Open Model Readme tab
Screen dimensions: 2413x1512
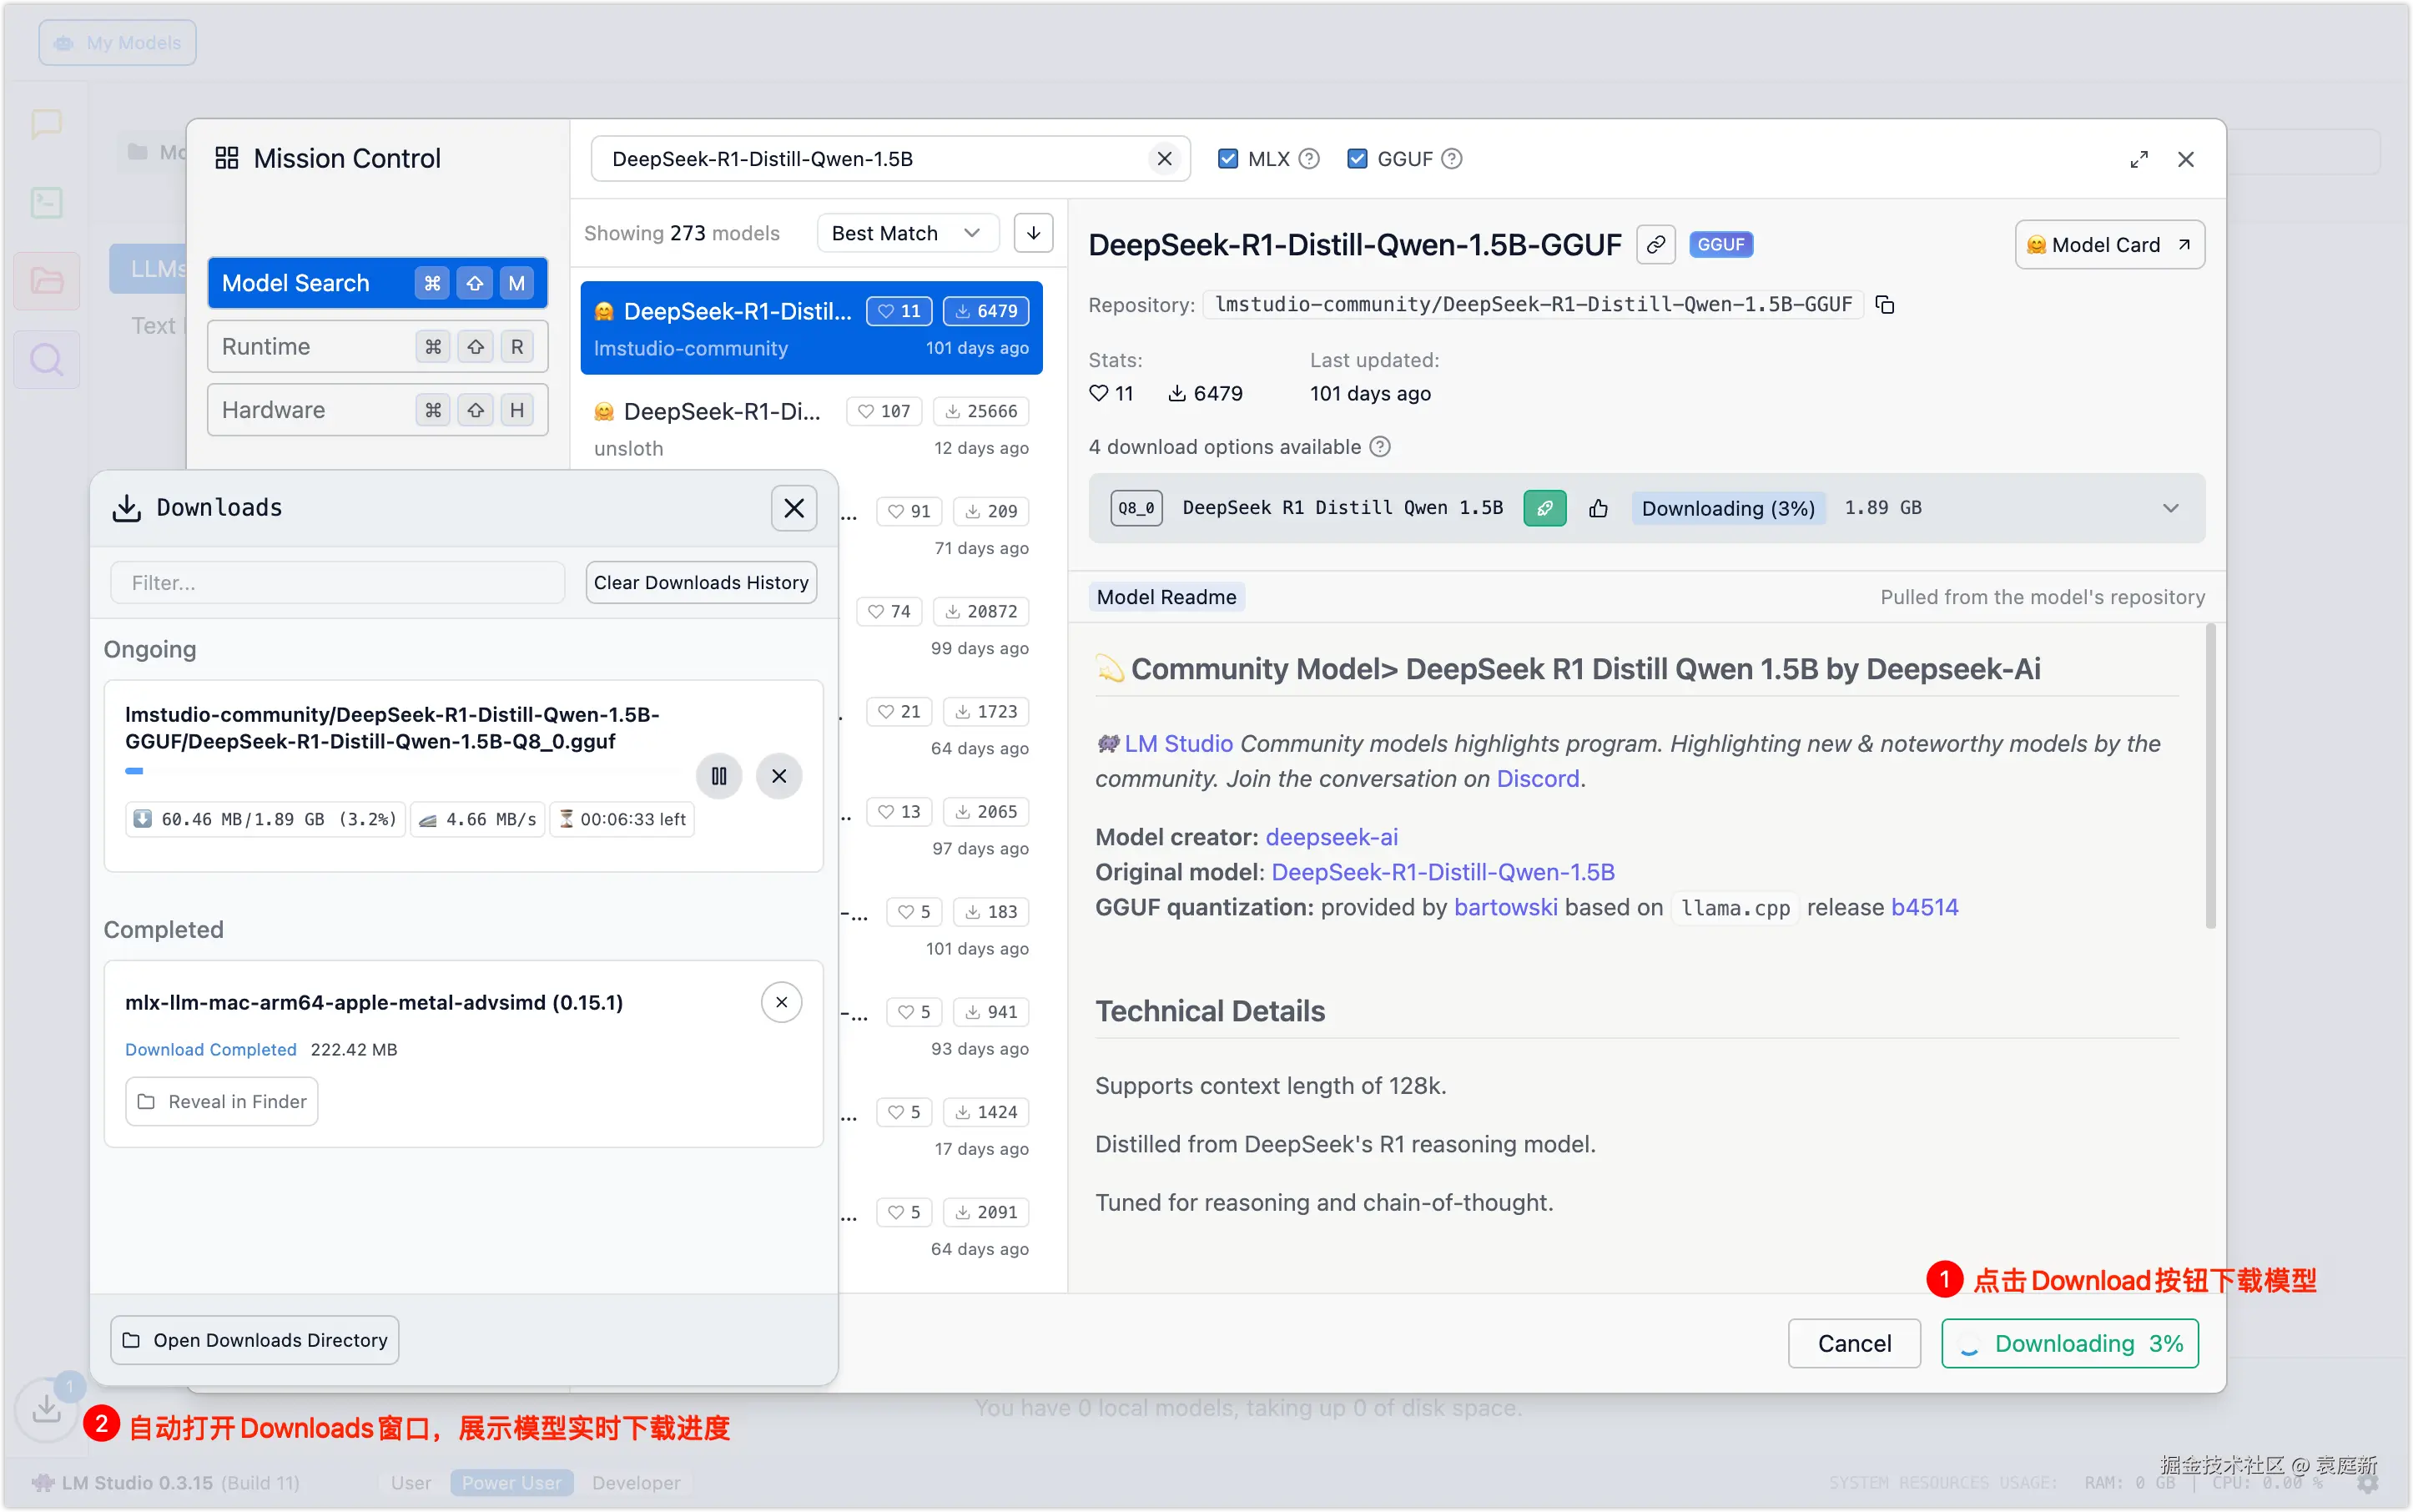pyautogui.click(x=1166, y=597)
